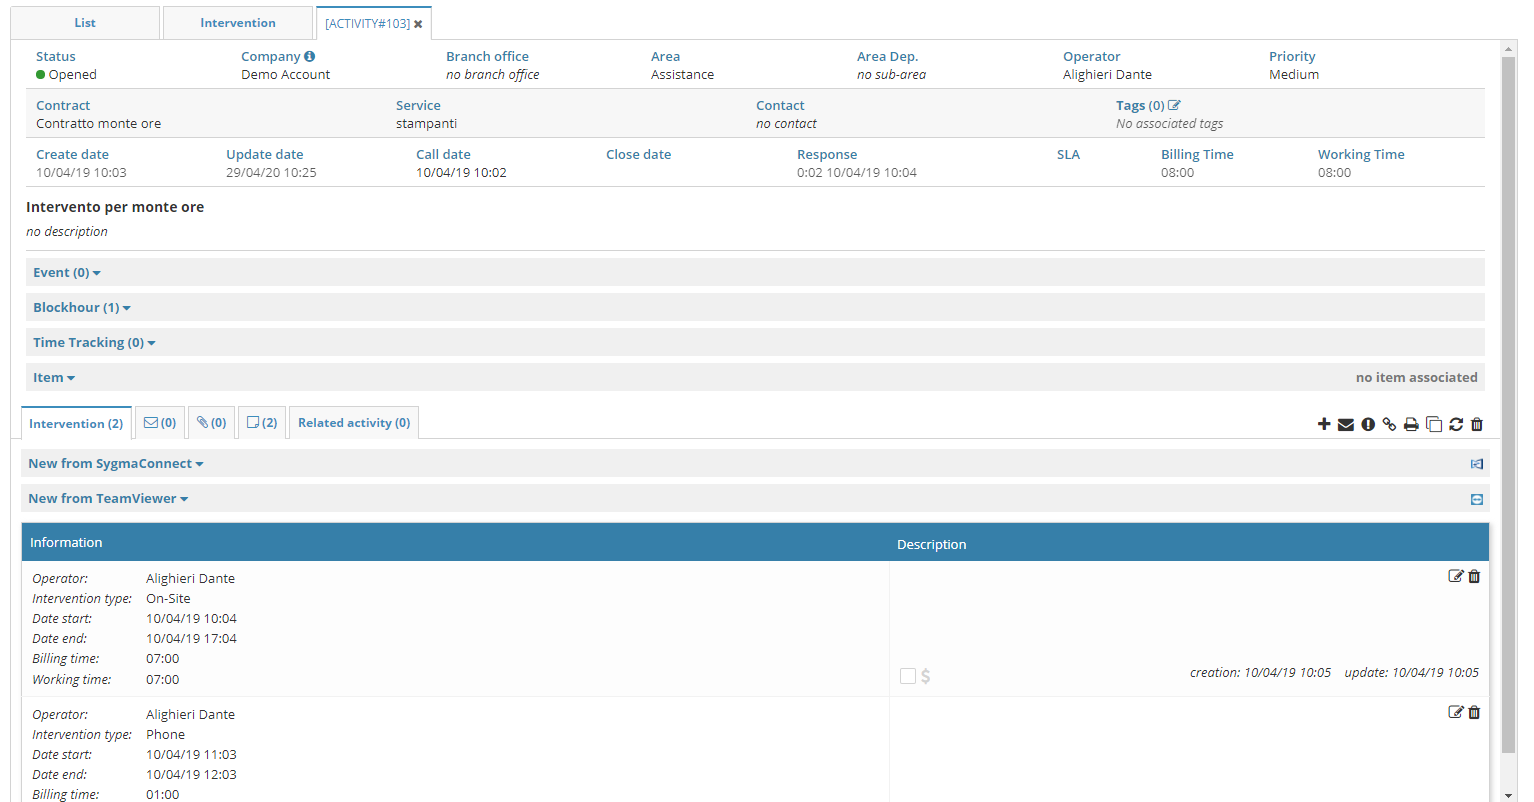Click the TeamViewer icon on the right
1534x802 pixels.
click(1476, 498)
